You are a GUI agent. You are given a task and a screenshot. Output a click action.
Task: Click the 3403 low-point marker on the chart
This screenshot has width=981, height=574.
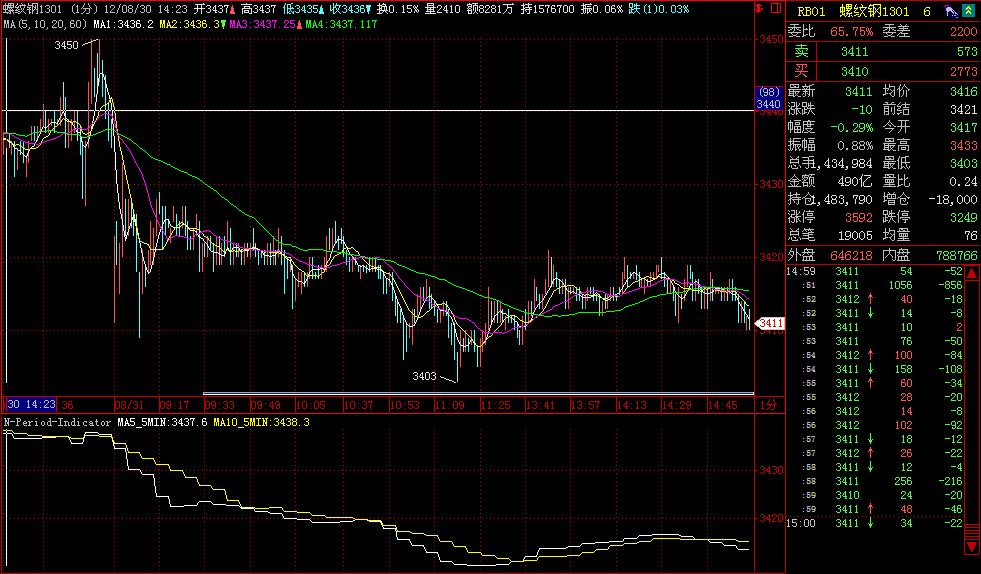[x=425, y=376]
